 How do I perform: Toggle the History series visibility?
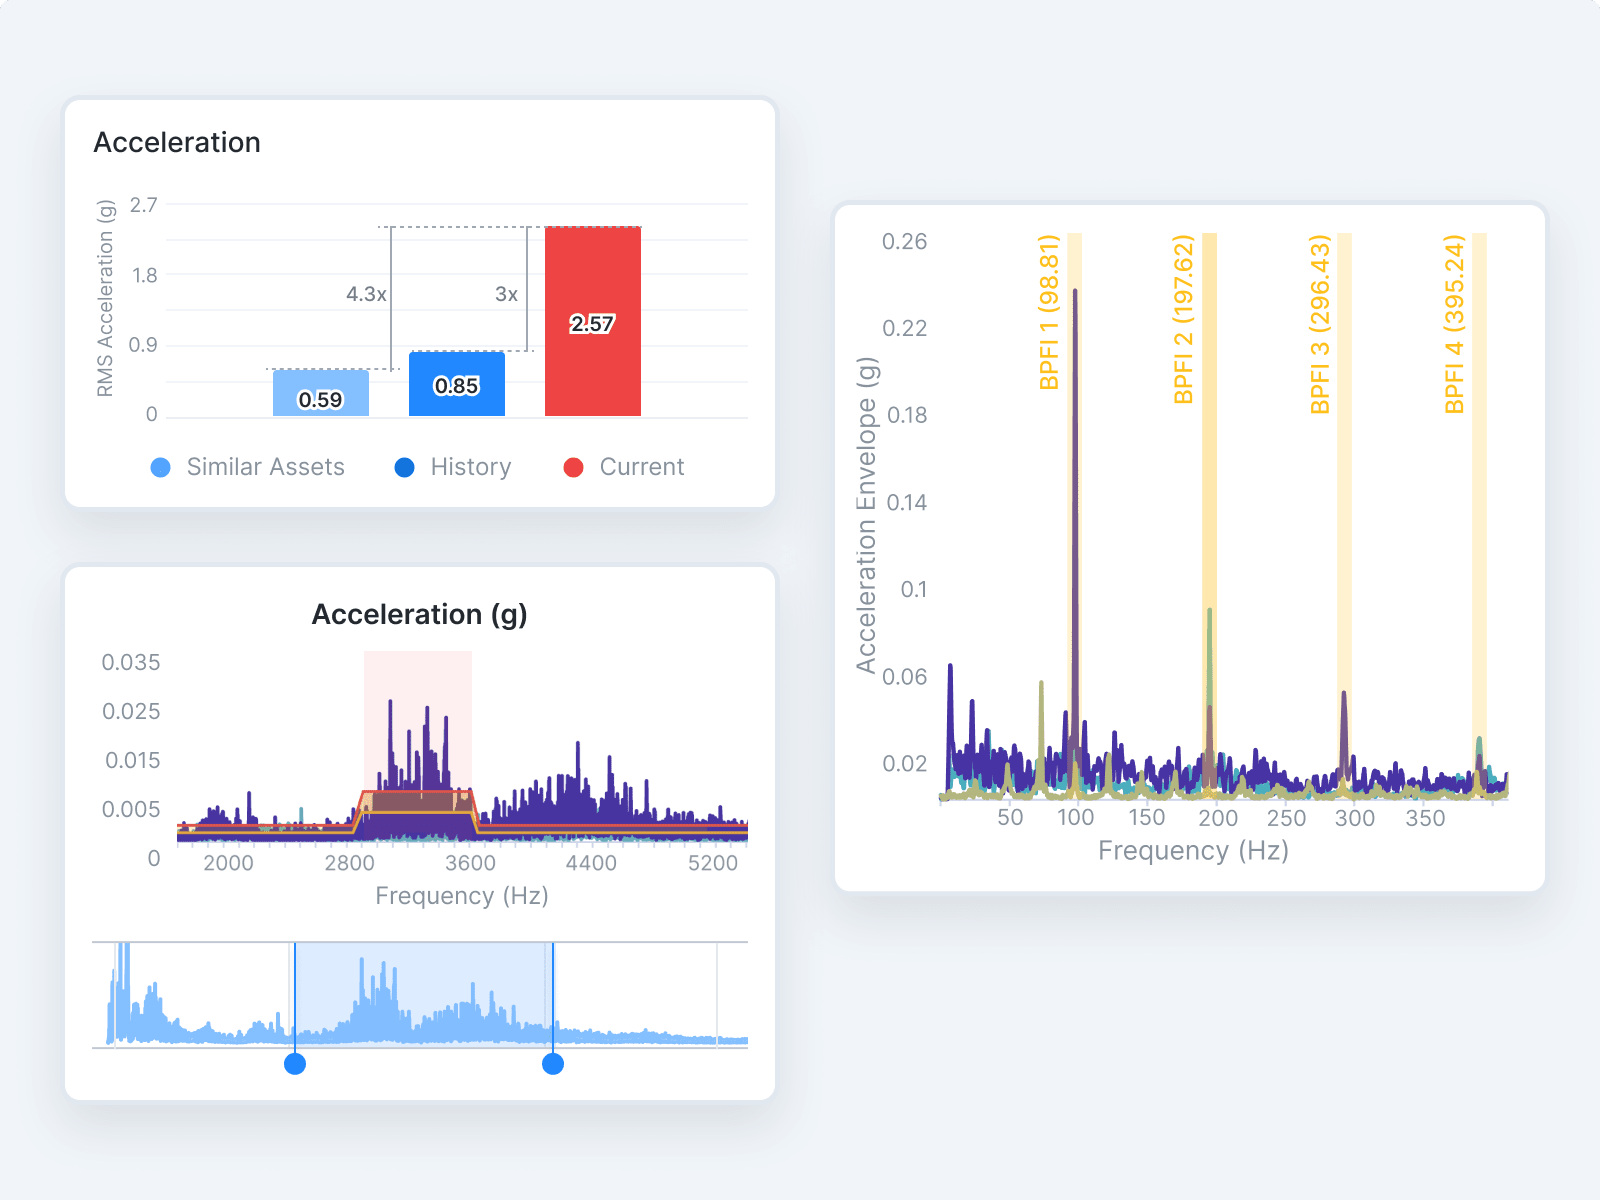(470, 467)
